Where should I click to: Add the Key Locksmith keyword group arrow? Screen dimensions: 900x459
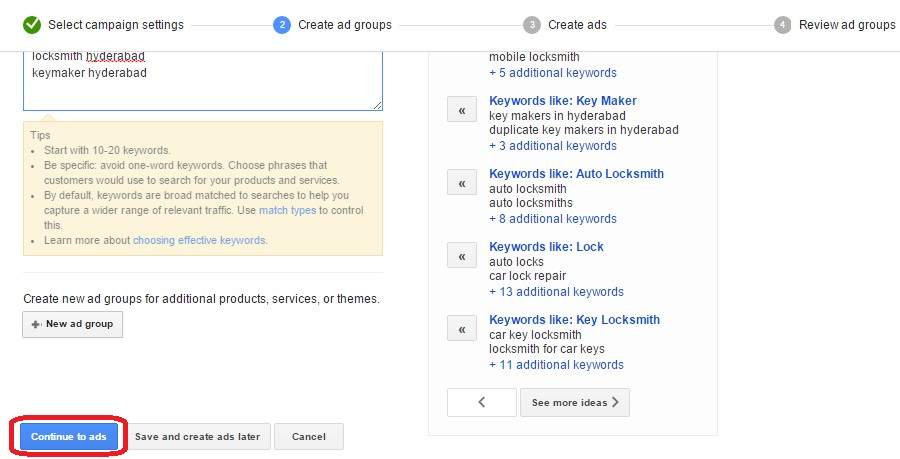tap(462, 330)
